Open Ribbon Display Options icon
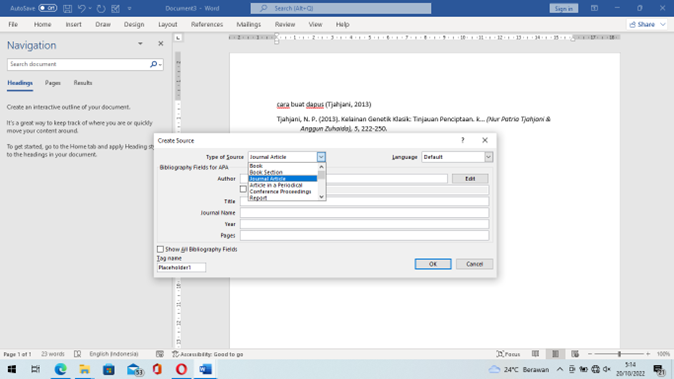This screenshot has height=379, width=674. tap(594, 8)
